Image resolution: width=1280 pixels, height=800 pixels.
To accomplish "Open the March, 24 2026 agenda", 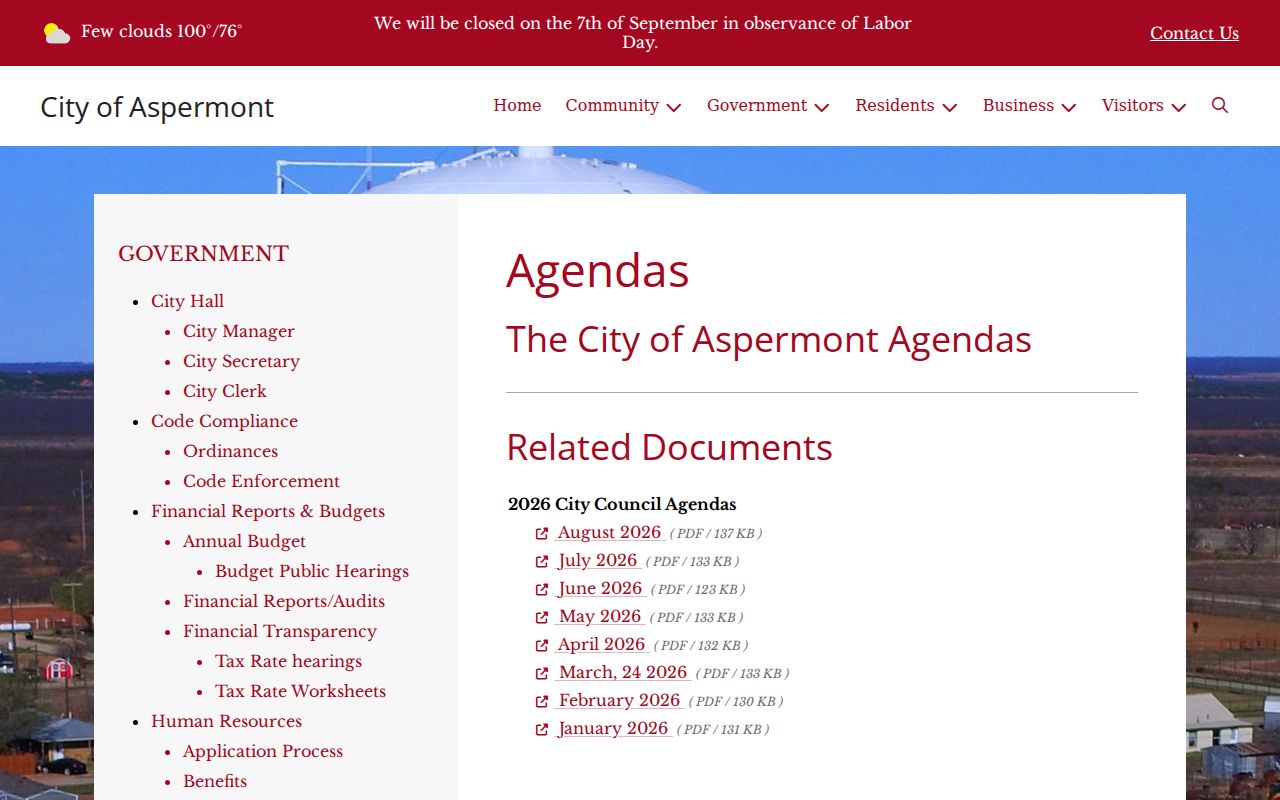I will [x=623, y=673].
